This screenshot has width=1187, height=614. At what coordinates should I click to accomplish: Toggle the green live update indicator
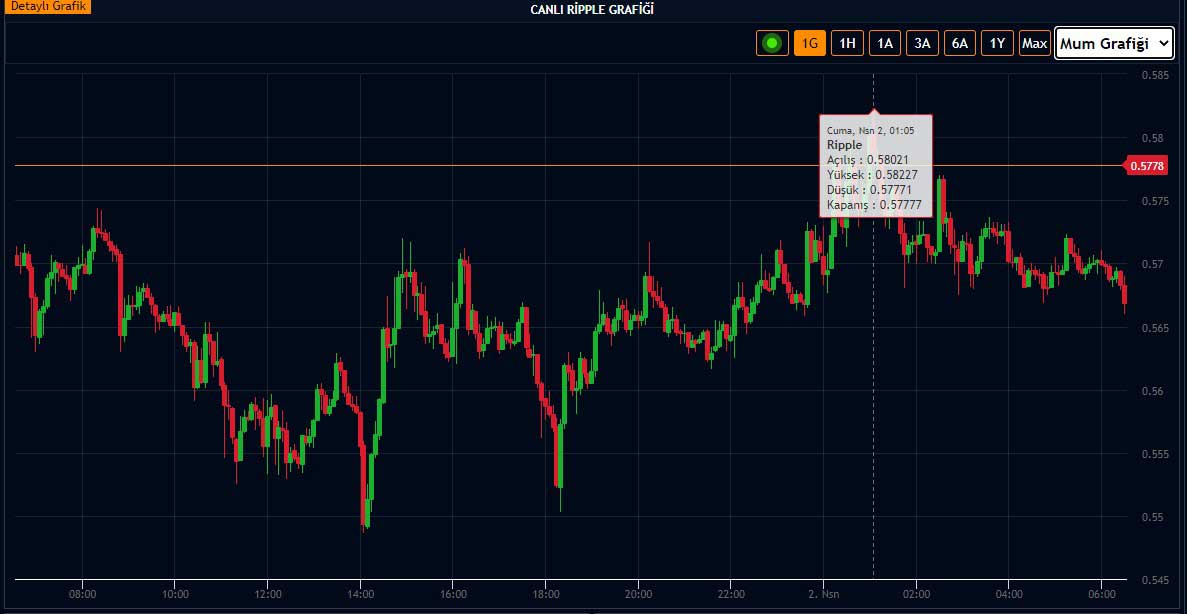point(772,43)
